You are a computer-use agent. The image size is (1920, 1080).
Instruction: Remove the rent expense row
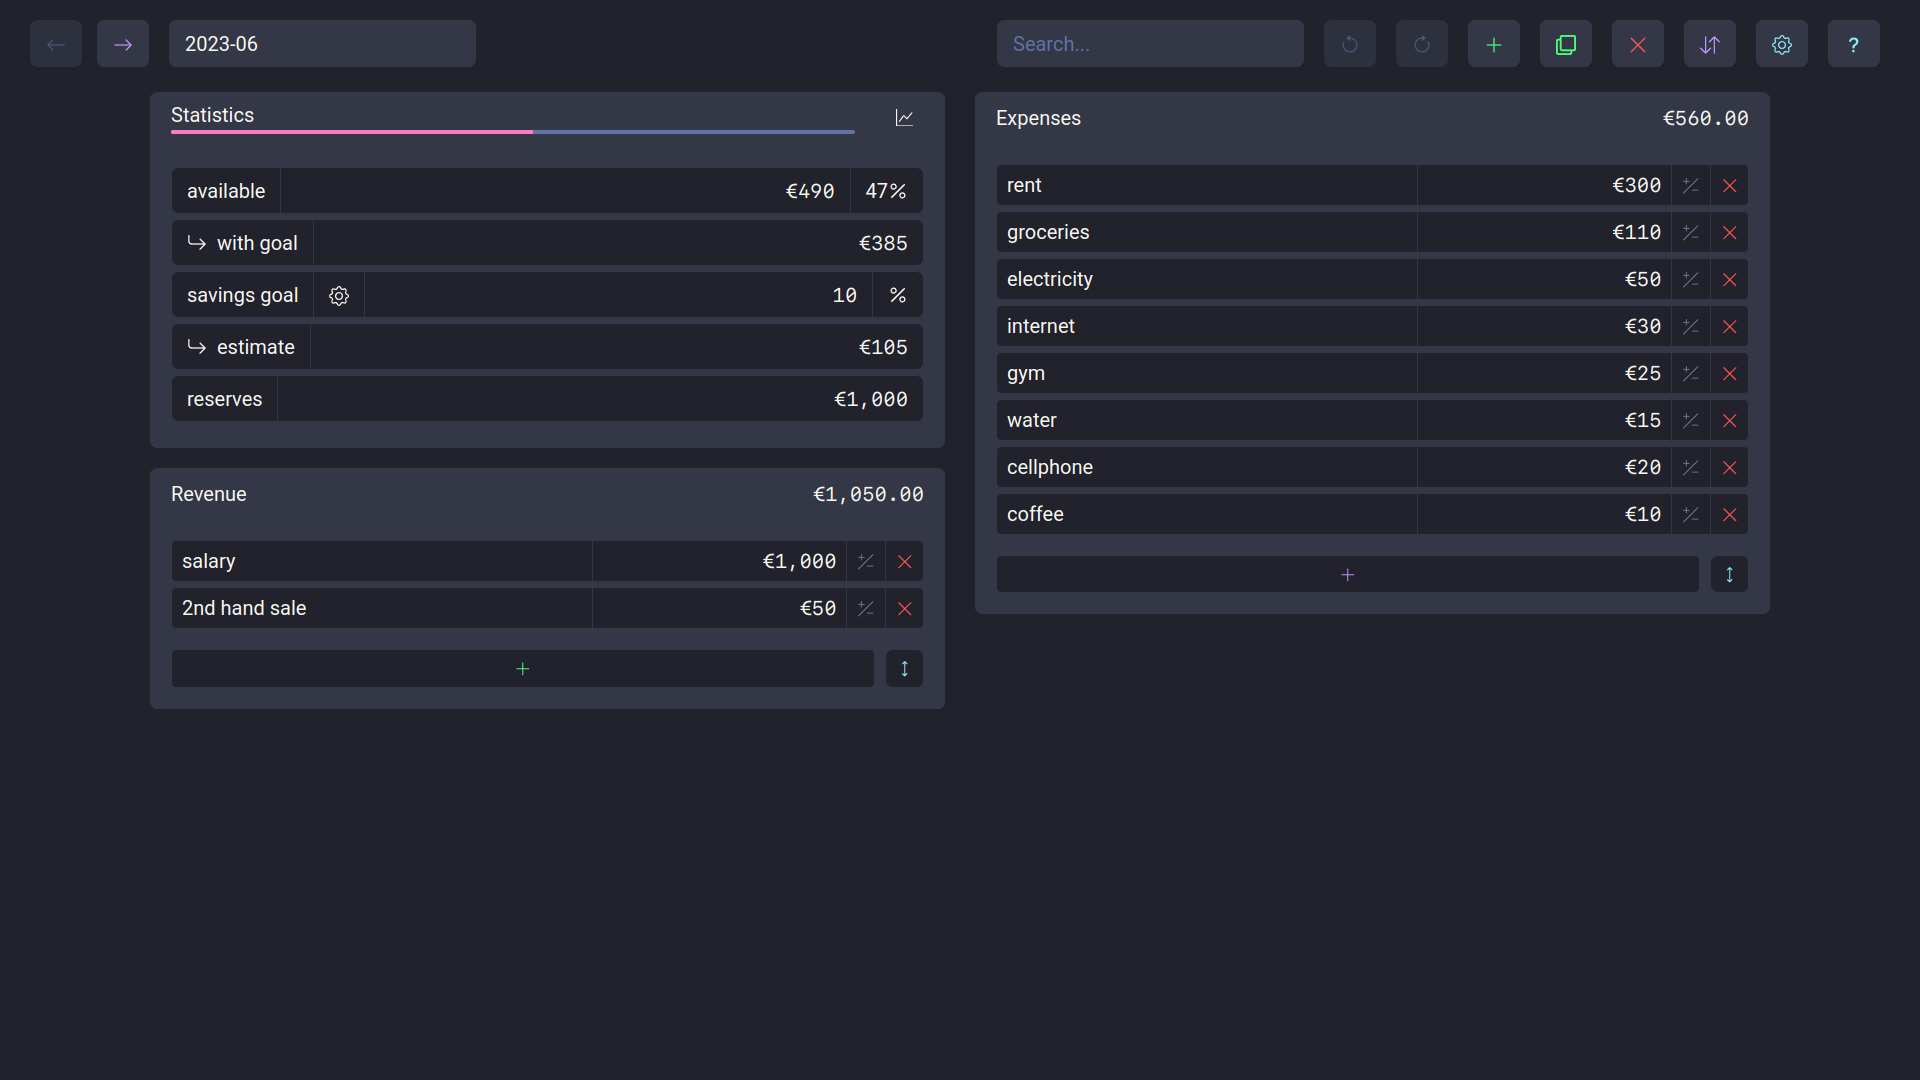[x=1729, y=185]
